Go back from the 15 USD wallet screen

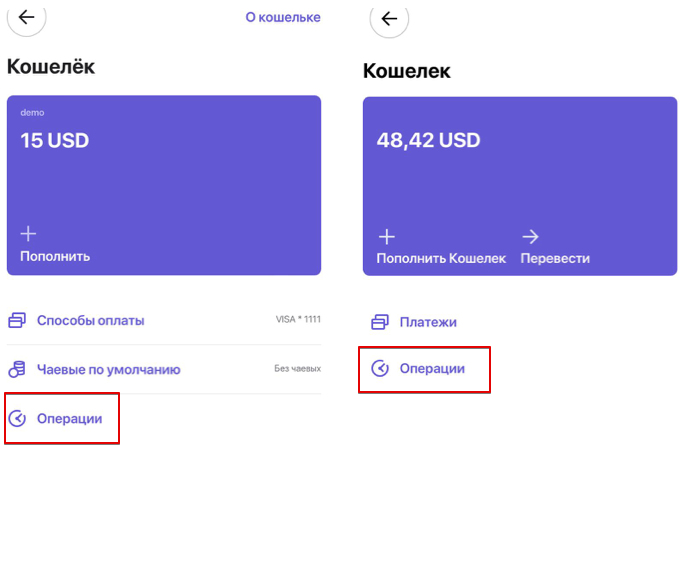(x=26, y=16)
